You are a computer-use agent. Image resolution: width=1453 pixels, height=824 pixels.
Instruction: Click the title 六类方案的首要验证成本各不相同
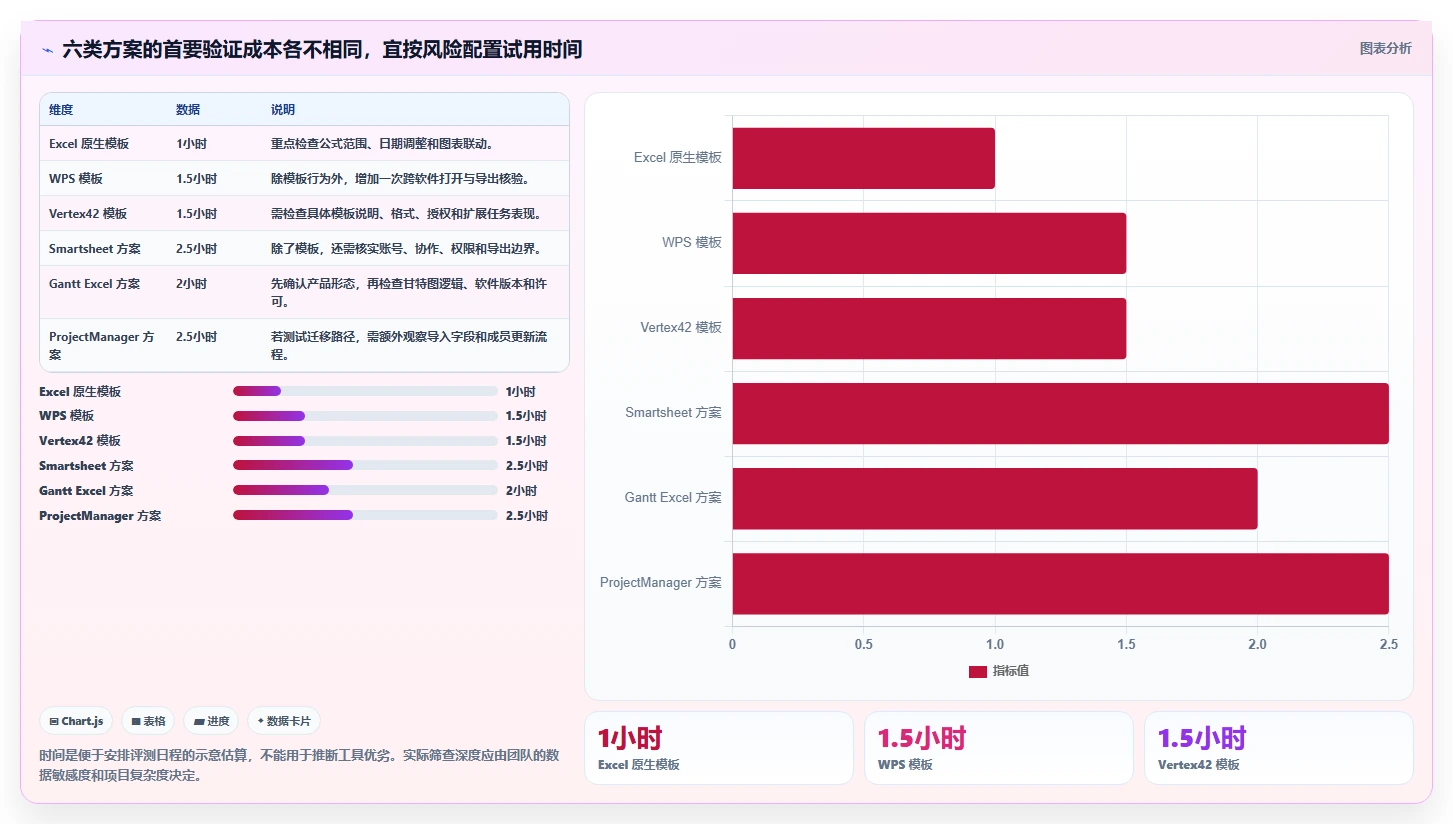pos(322,49)
